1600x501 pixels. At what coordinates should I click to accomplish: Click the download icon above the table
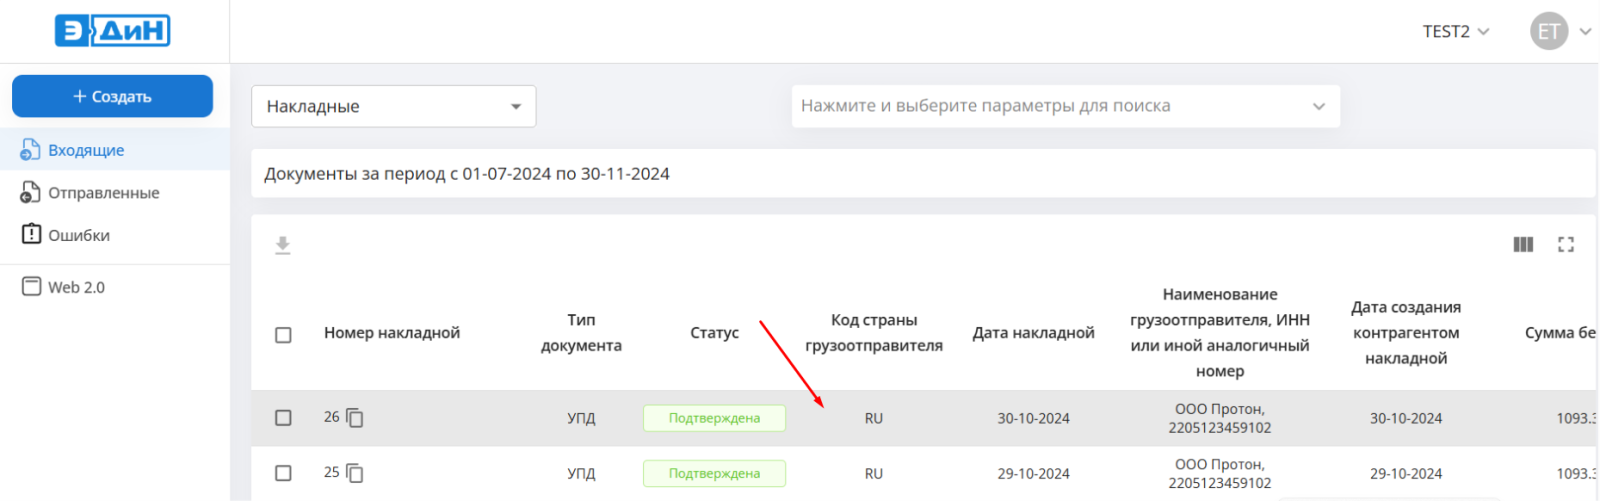coord(283,245)
